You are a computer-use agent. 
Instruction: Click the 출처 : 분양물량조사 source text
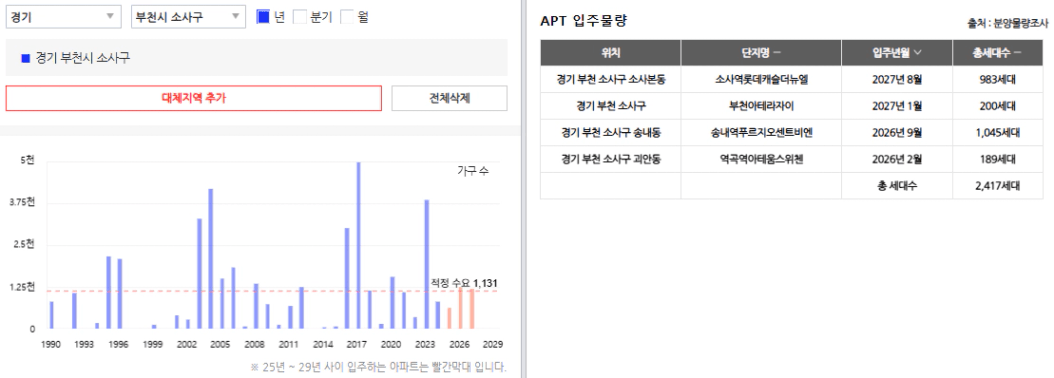(x=1008, y=24)
